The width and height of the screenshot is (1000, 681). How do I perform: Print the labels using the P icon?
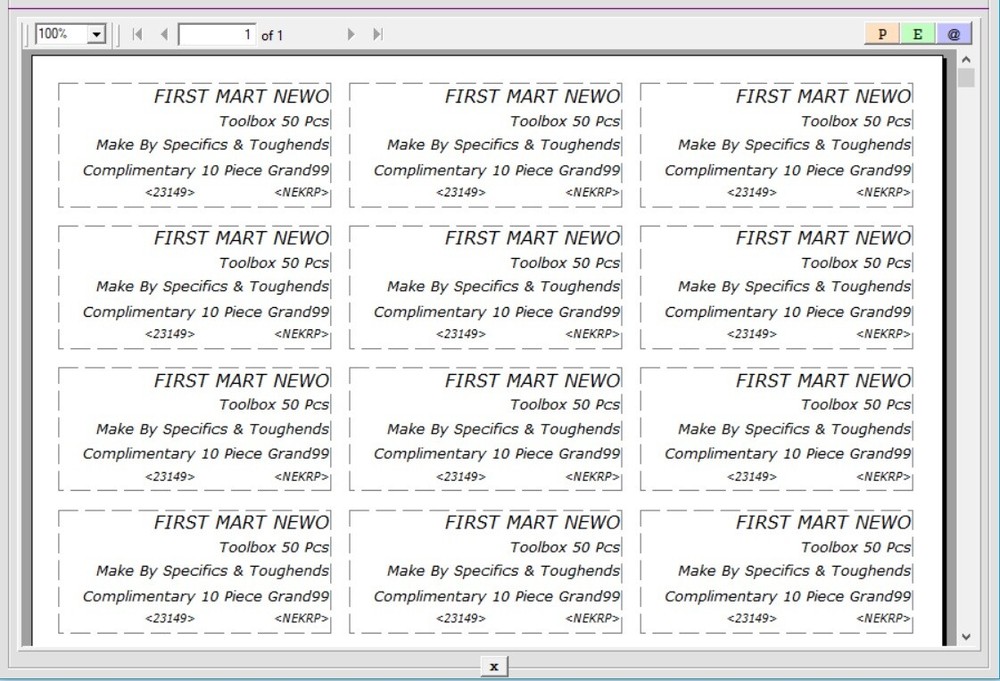(x=881, y=33)
